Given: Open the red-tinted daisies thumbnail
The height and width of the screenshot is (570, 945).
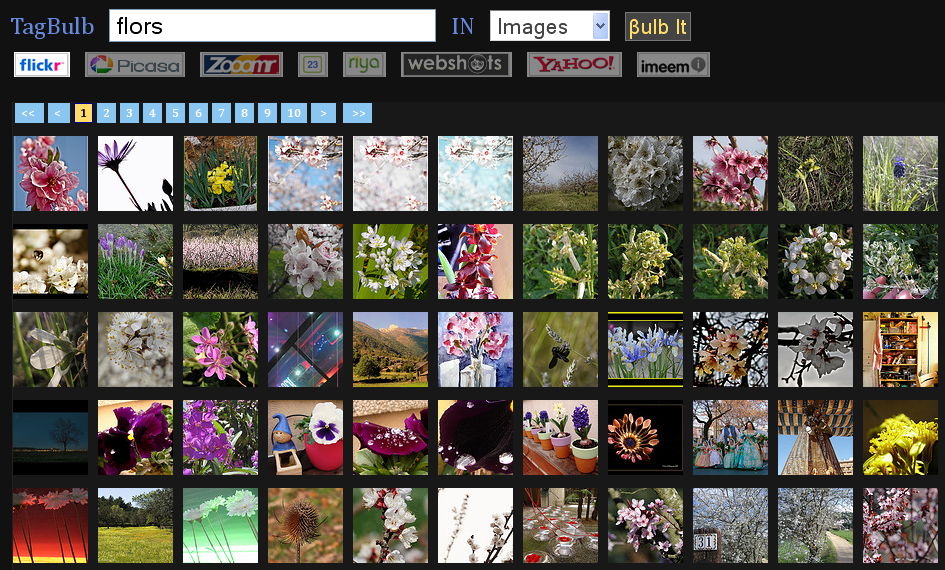Looking at the screenshot, I should (51, 525).
